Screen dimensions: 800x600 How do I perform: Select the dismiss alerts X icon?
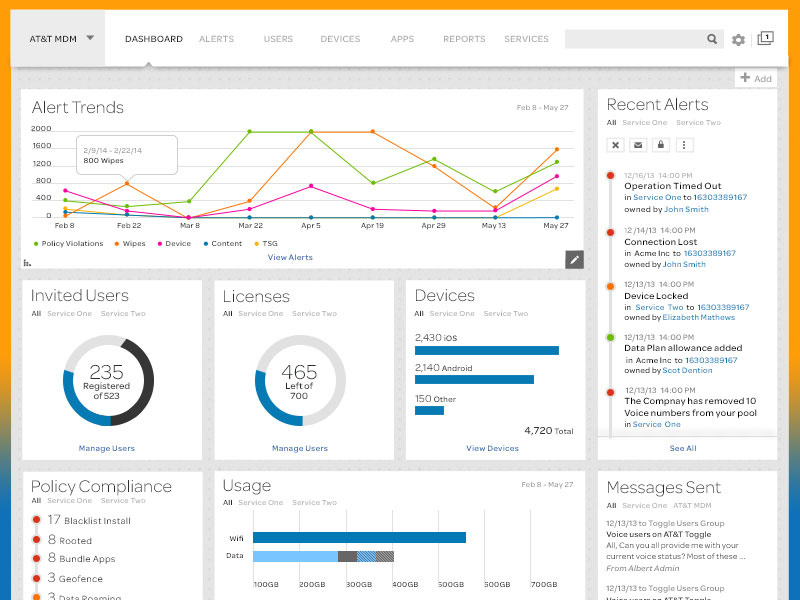615,145
